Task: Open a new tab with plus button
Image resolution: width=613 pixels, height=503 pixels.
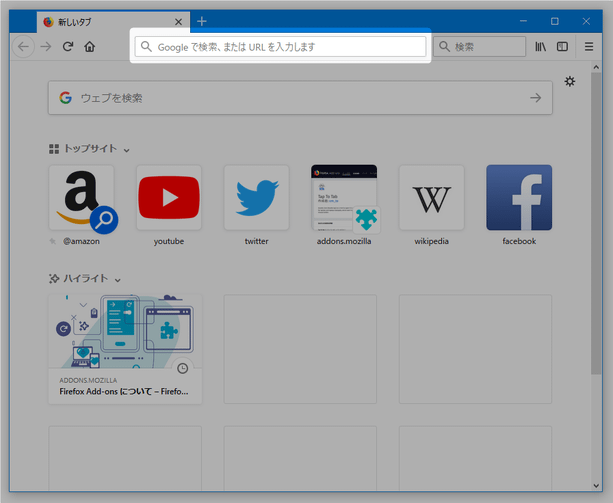Action: pyautogui.click(x=201, y=21)
